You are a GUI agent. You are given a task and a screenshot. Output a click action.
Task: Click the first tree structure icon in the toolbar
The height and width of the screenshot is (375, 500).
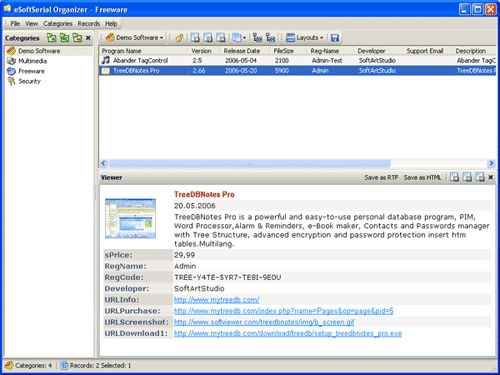258,38
